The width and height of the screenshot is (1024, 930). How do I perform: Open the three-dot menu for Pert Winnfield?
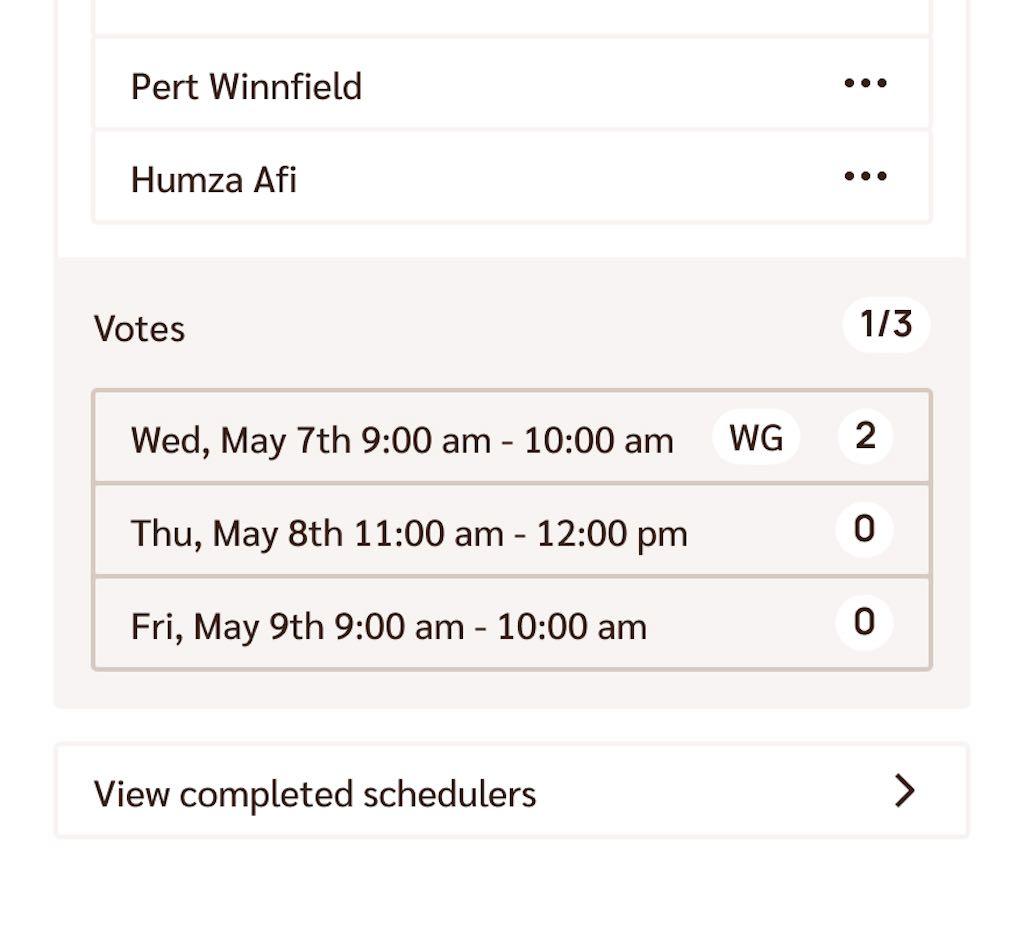[865, 83]
